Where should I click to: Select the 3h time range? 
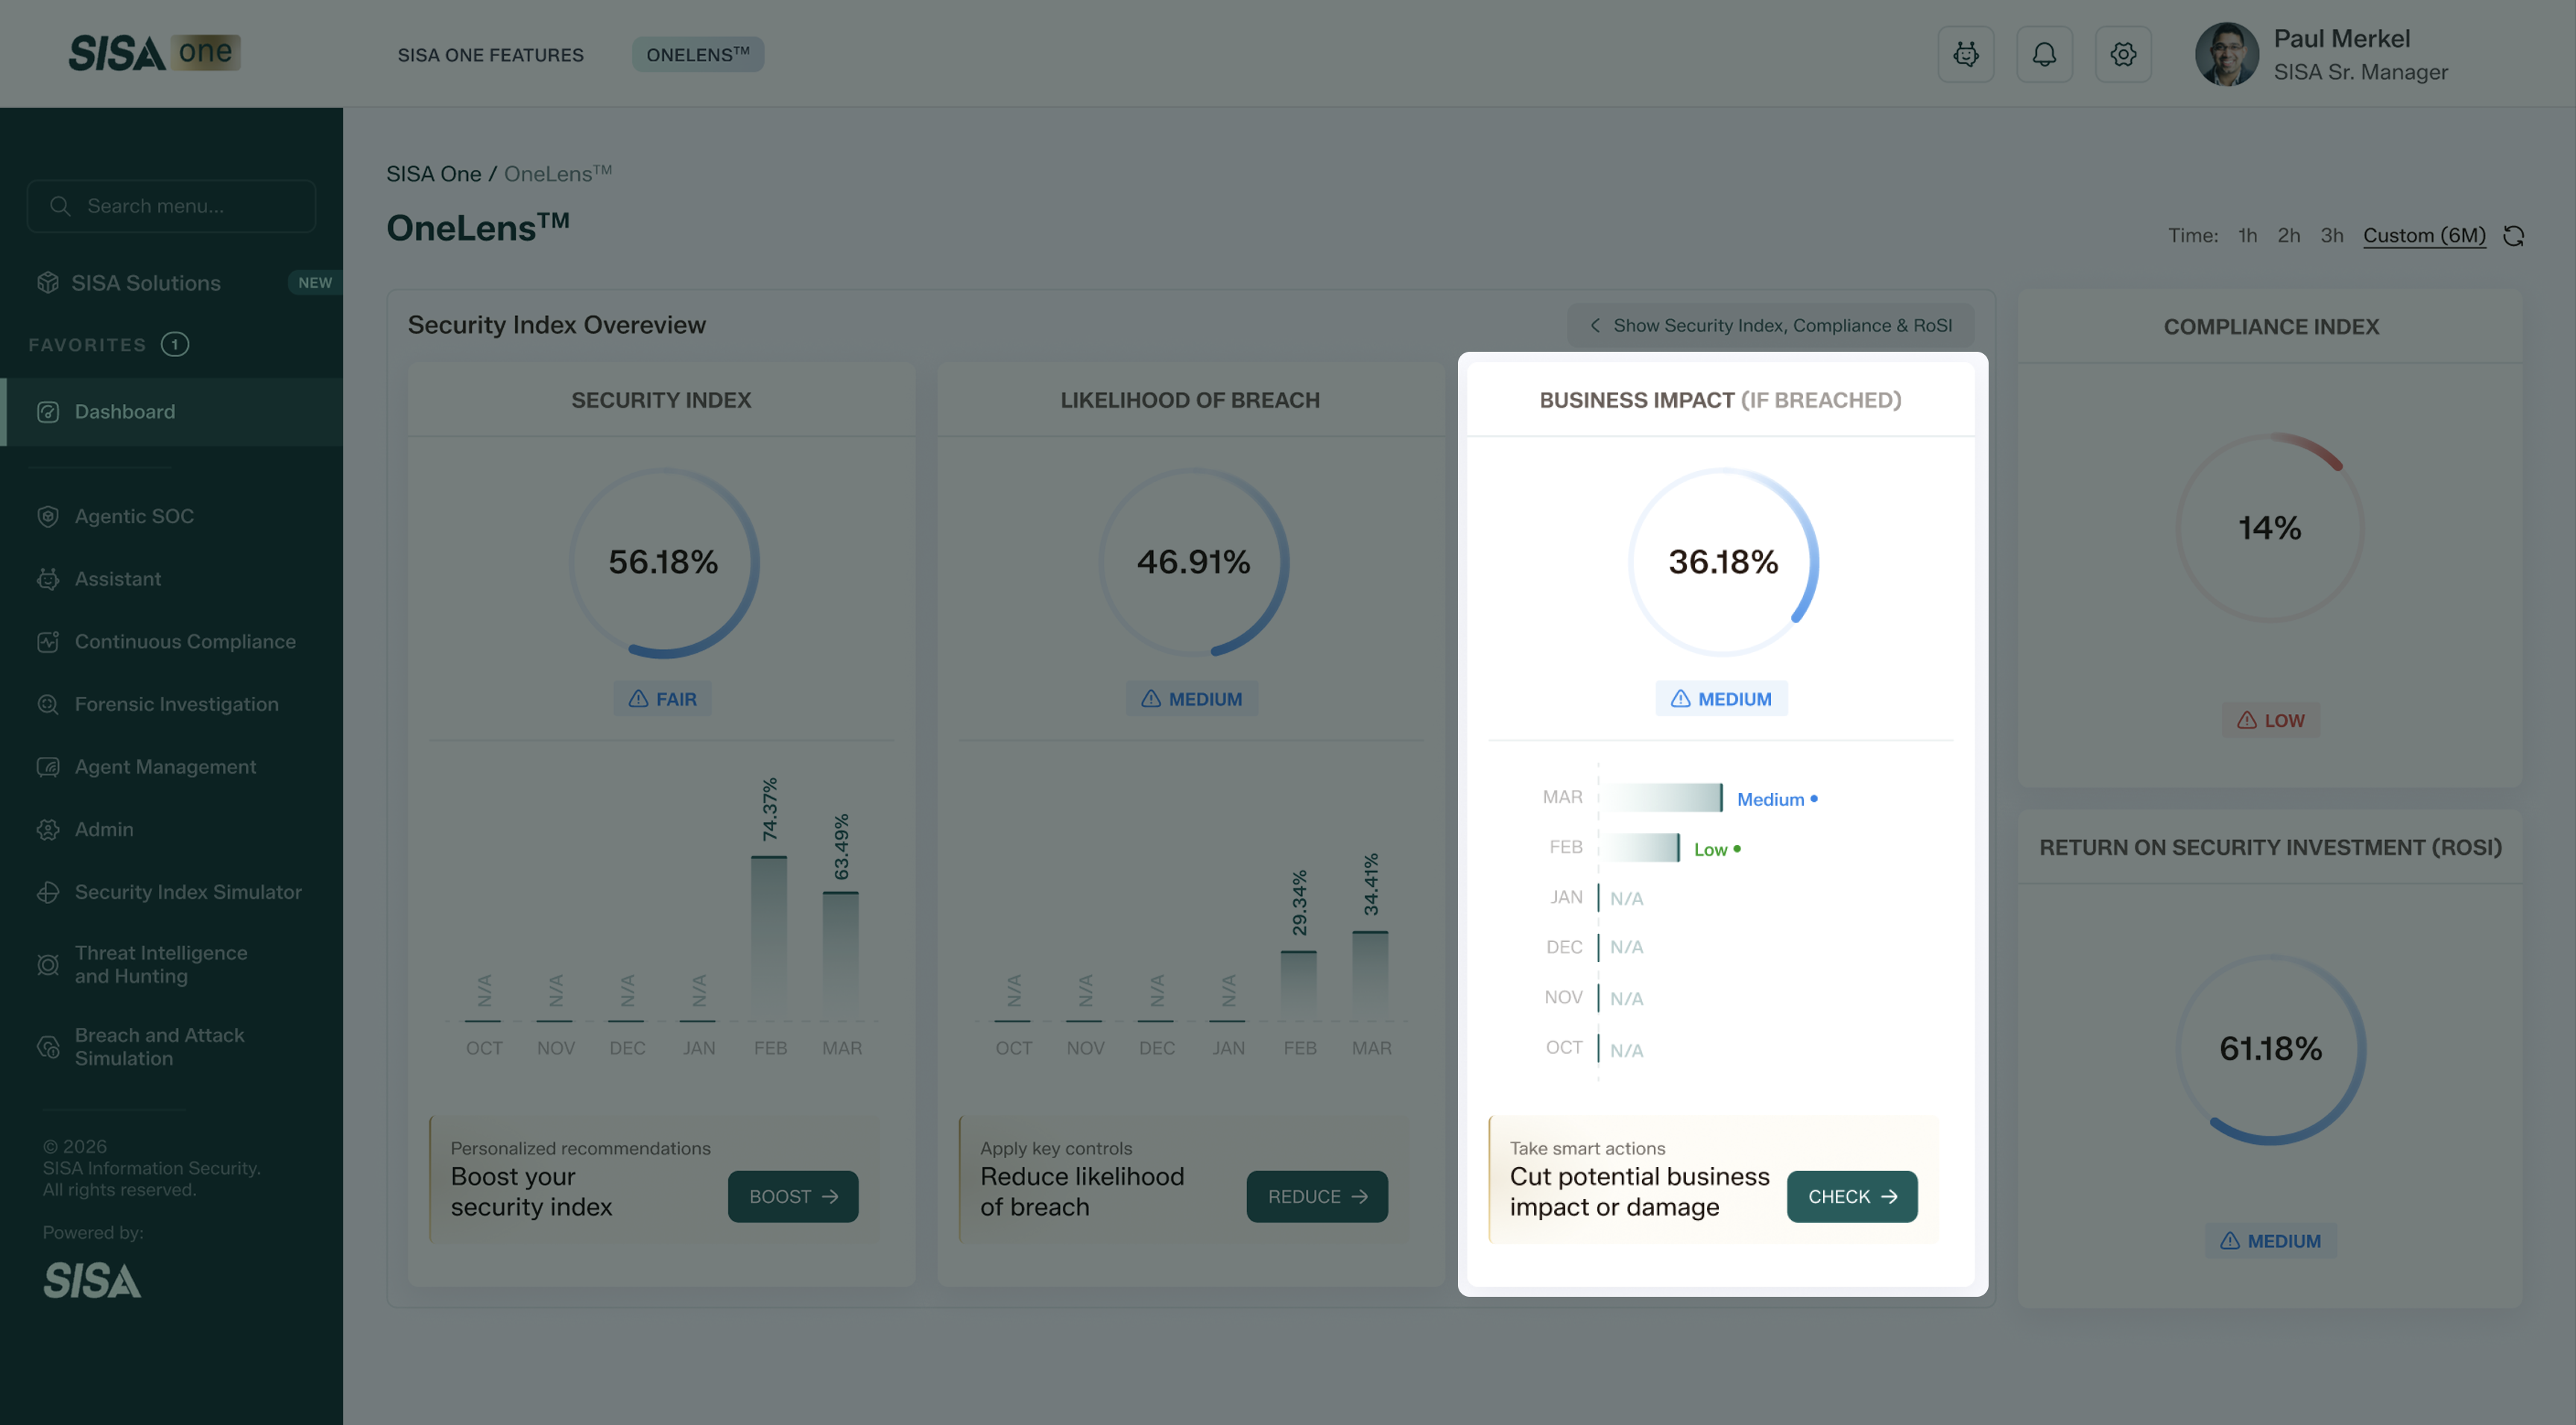2331,236
